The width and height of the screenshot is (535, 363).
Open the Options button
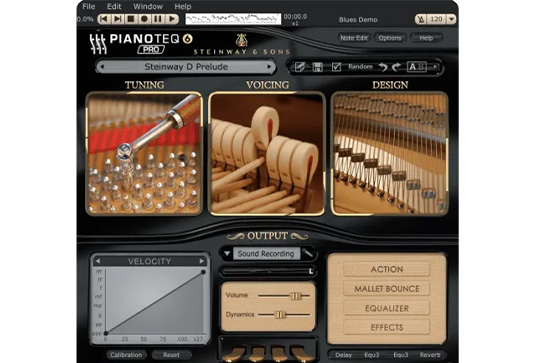390,38
